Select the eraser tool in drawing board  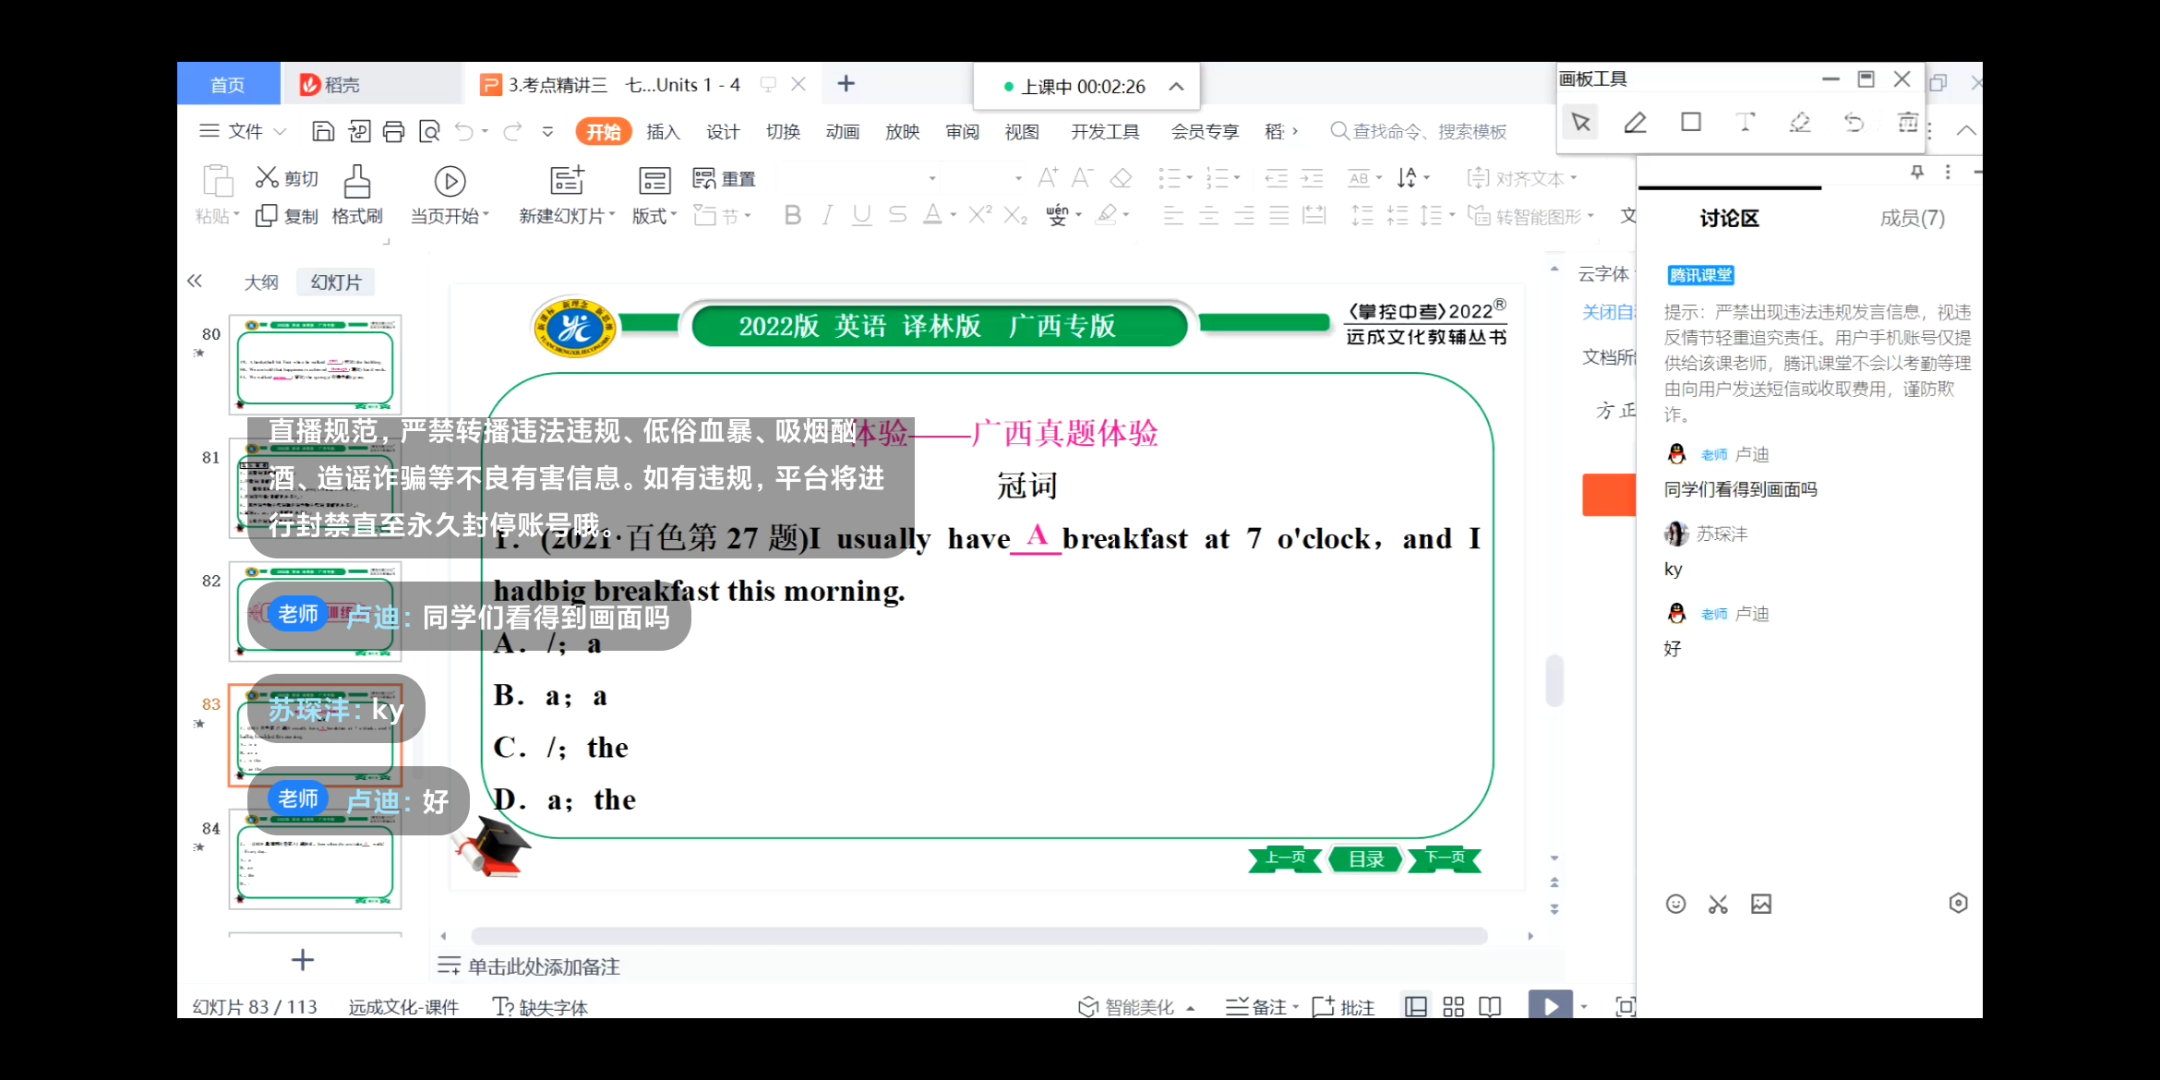point(1800,122)
